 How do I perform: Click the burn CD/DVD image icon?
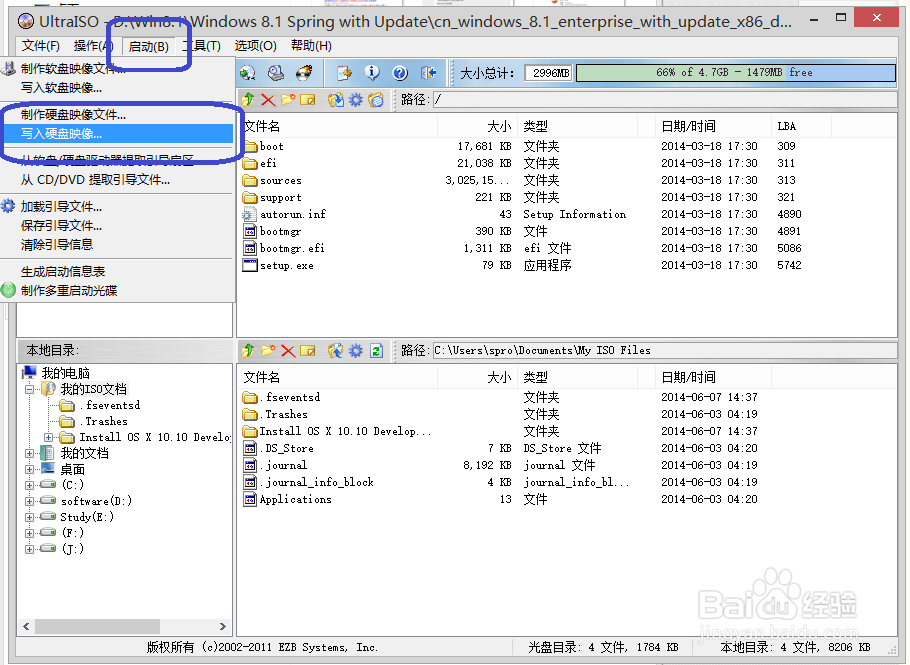click(x=304, y=73)
